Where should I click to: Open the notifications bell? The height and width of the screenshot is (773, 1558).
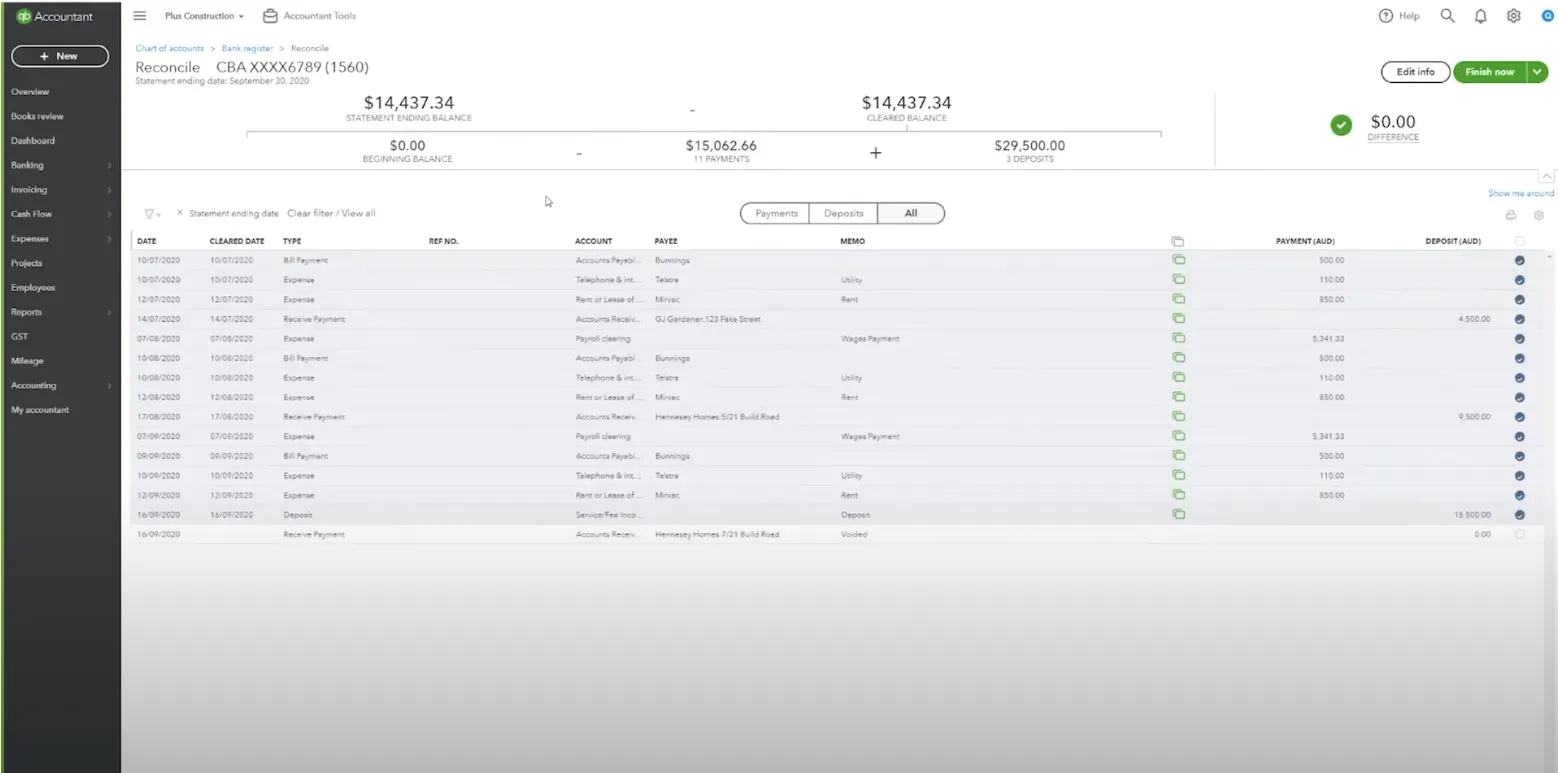pos(1481,16)
